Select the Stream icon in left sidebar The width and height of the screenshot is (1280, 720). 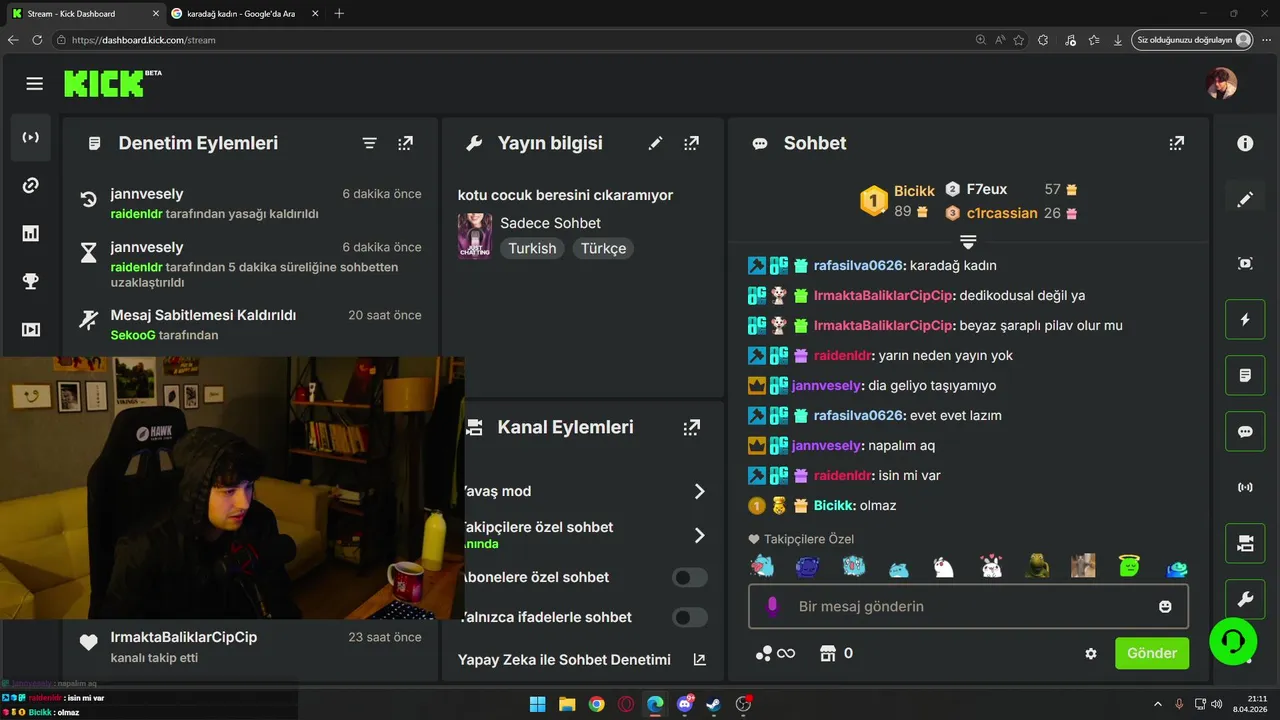tap(31, 137)
